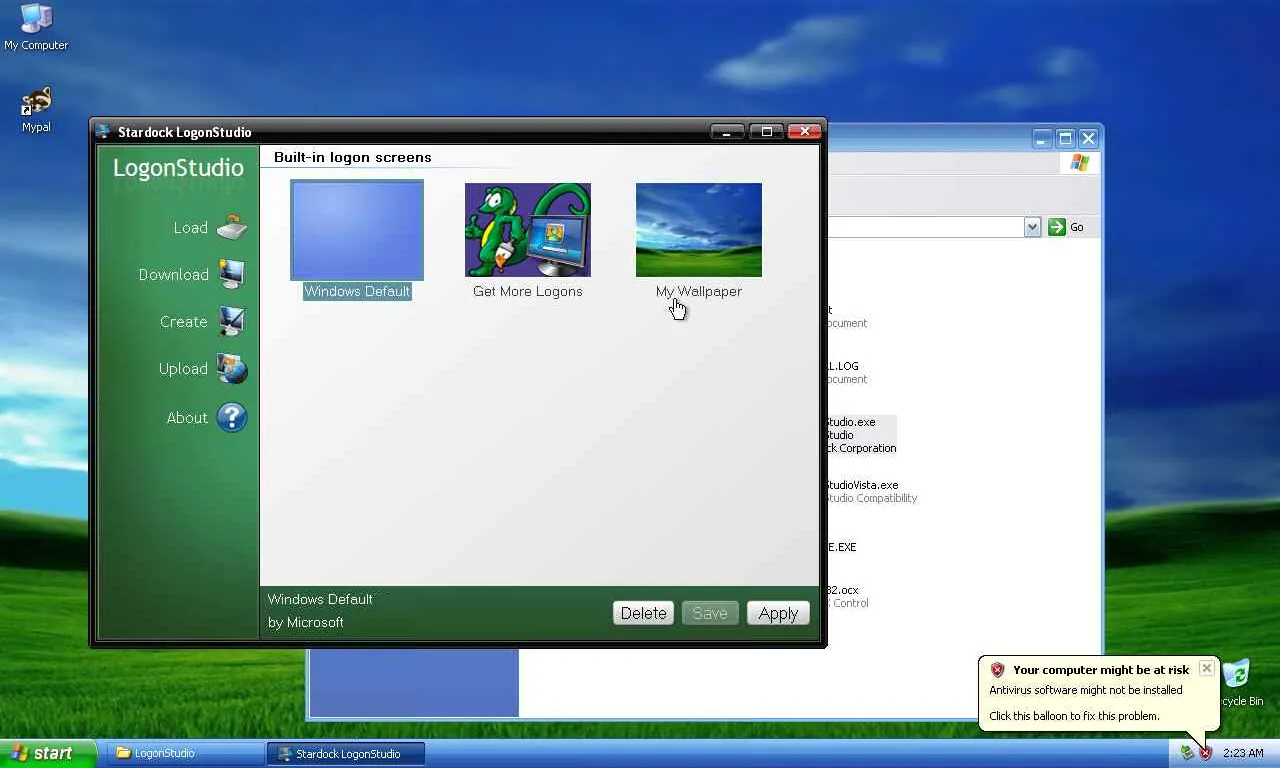Maximize the Stardock LogonStudio window

click(766, 131)
